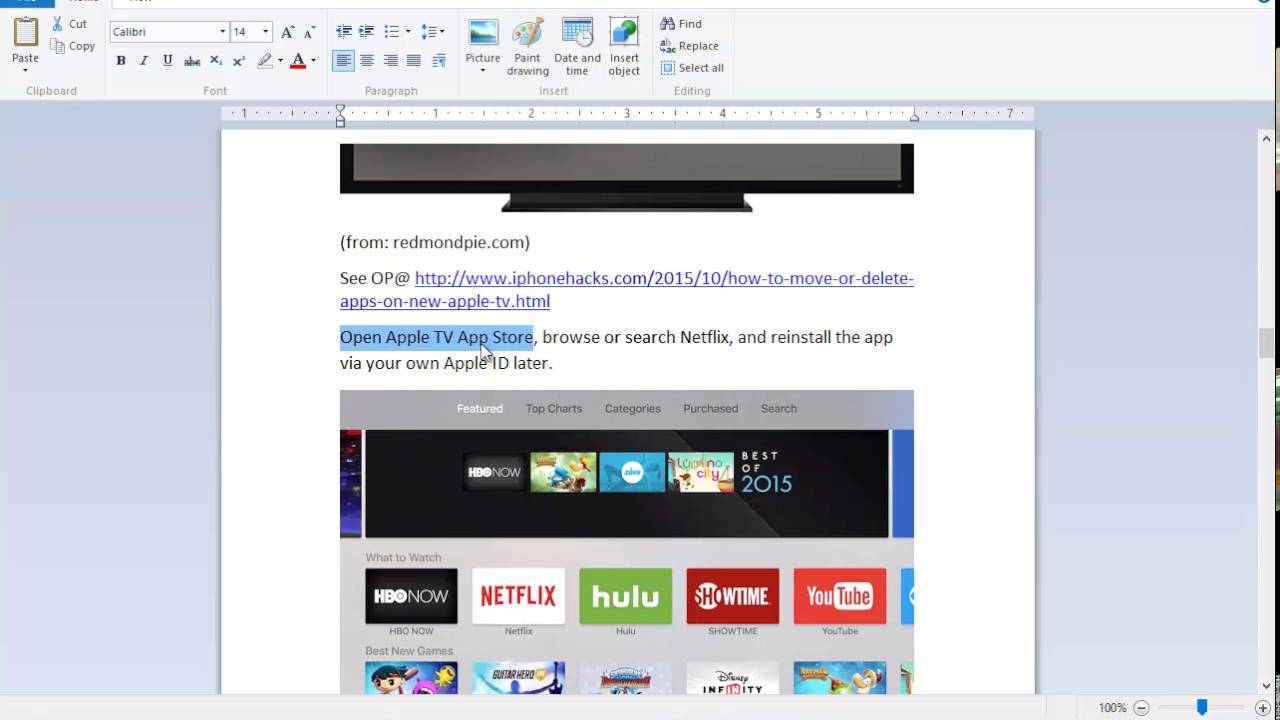Image resolution: width=1280 pixels, height=720 pixels.
Task: Click the left indent marker on ruler
Action: point(340,116)
